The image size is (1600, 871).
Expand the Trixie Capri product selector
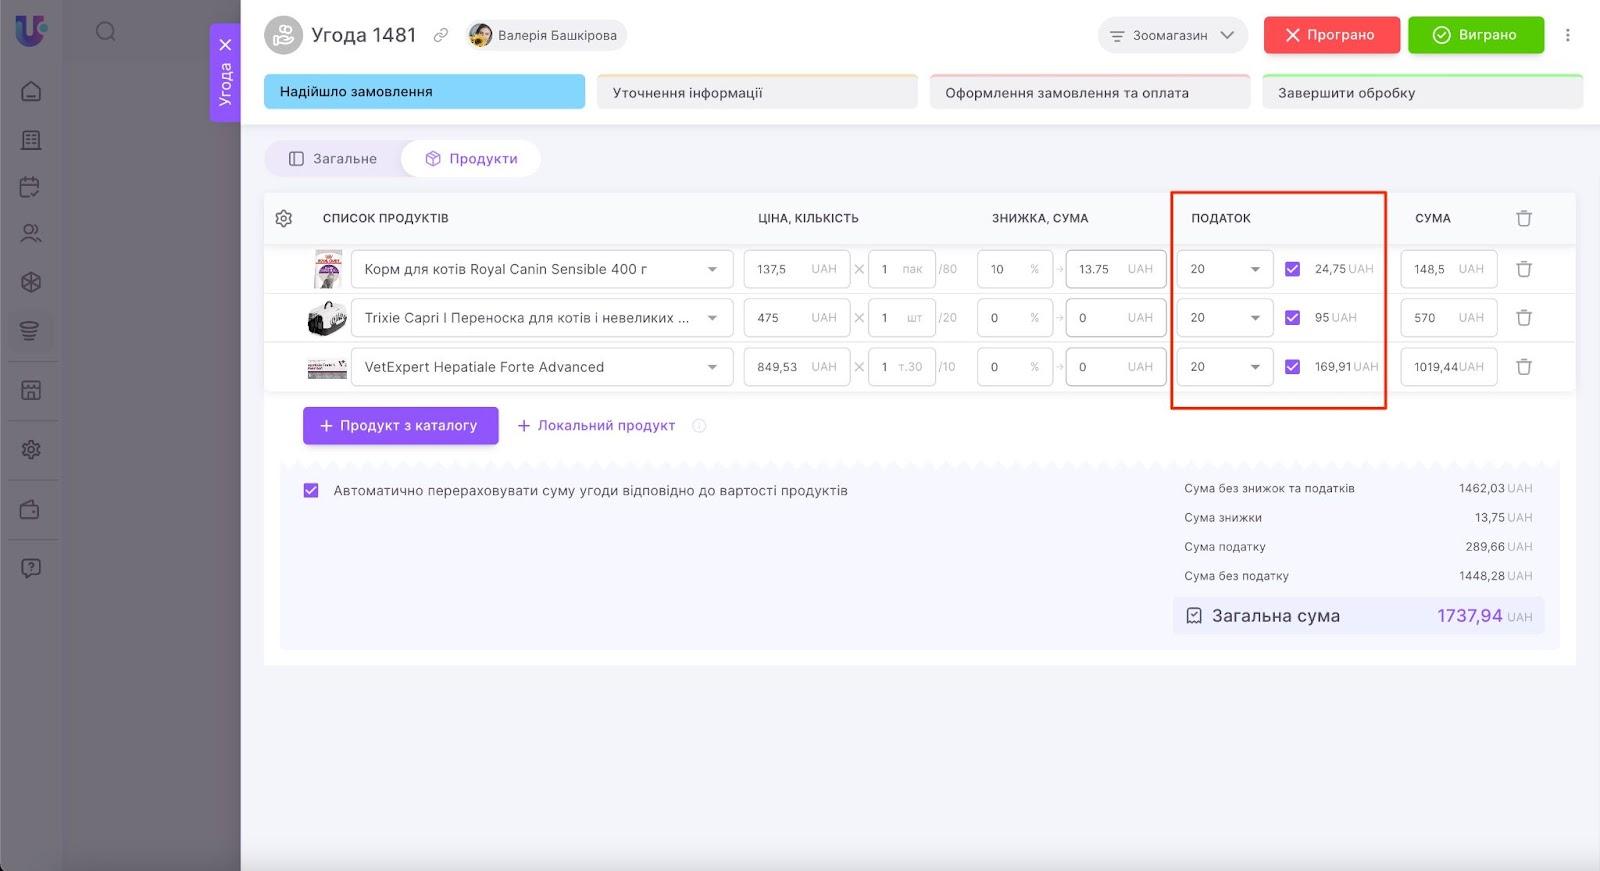pos(712,318)
